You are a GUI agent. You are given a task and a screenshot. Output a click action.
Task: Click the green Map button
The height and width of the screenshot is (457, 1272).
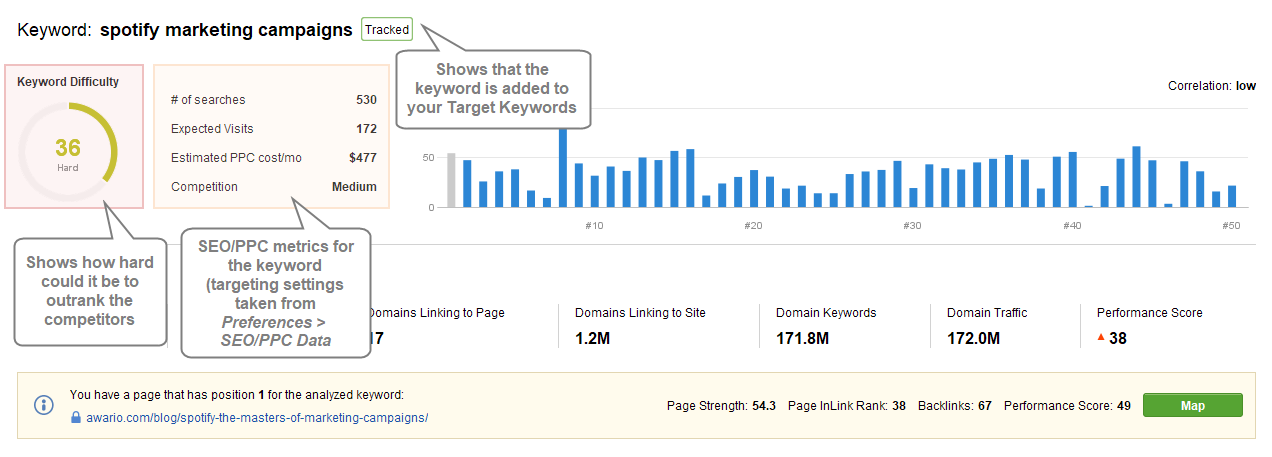click(1192, 406)
